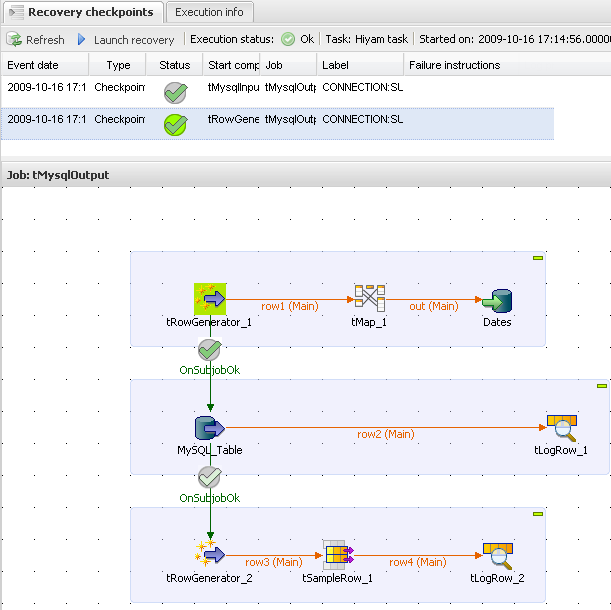
Task: Select the tMap_1 component icon
Action: pyautogui.click(x=369, y=299)
